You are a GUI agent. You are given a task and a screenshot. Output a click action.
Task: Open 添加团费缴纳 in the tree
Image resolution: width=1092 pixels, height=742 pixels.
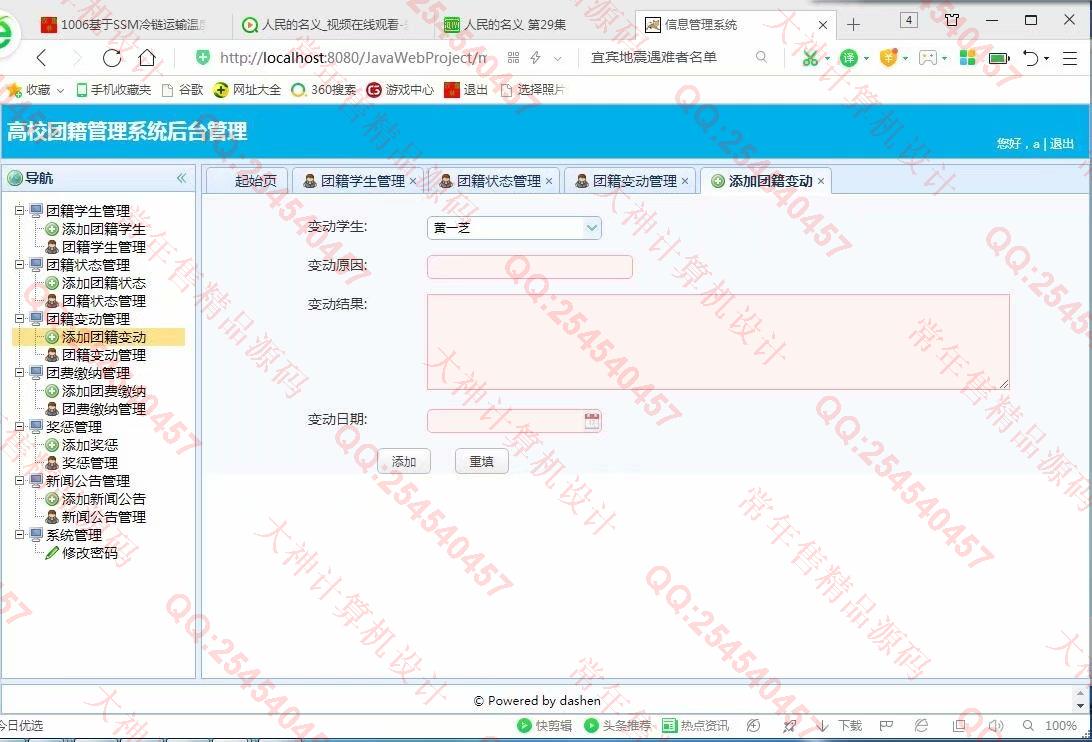103,391
